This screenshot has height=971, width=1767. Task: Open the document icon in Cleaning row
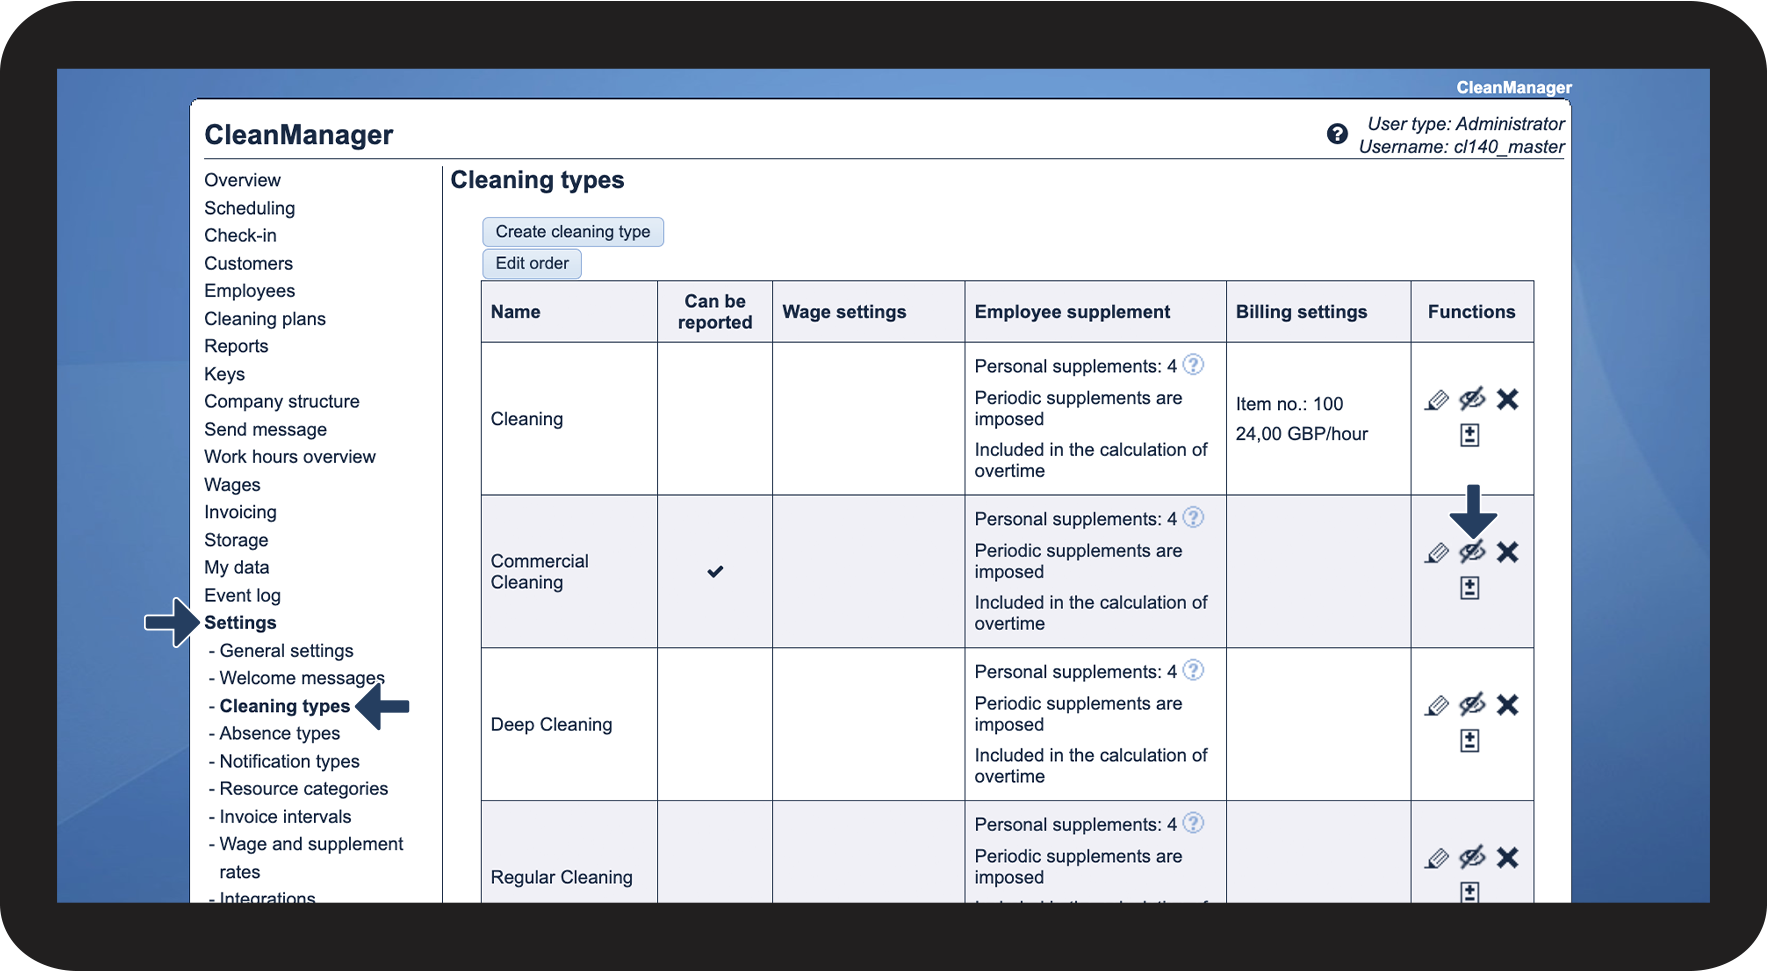pyautogui.click(x=1469, y=435)
